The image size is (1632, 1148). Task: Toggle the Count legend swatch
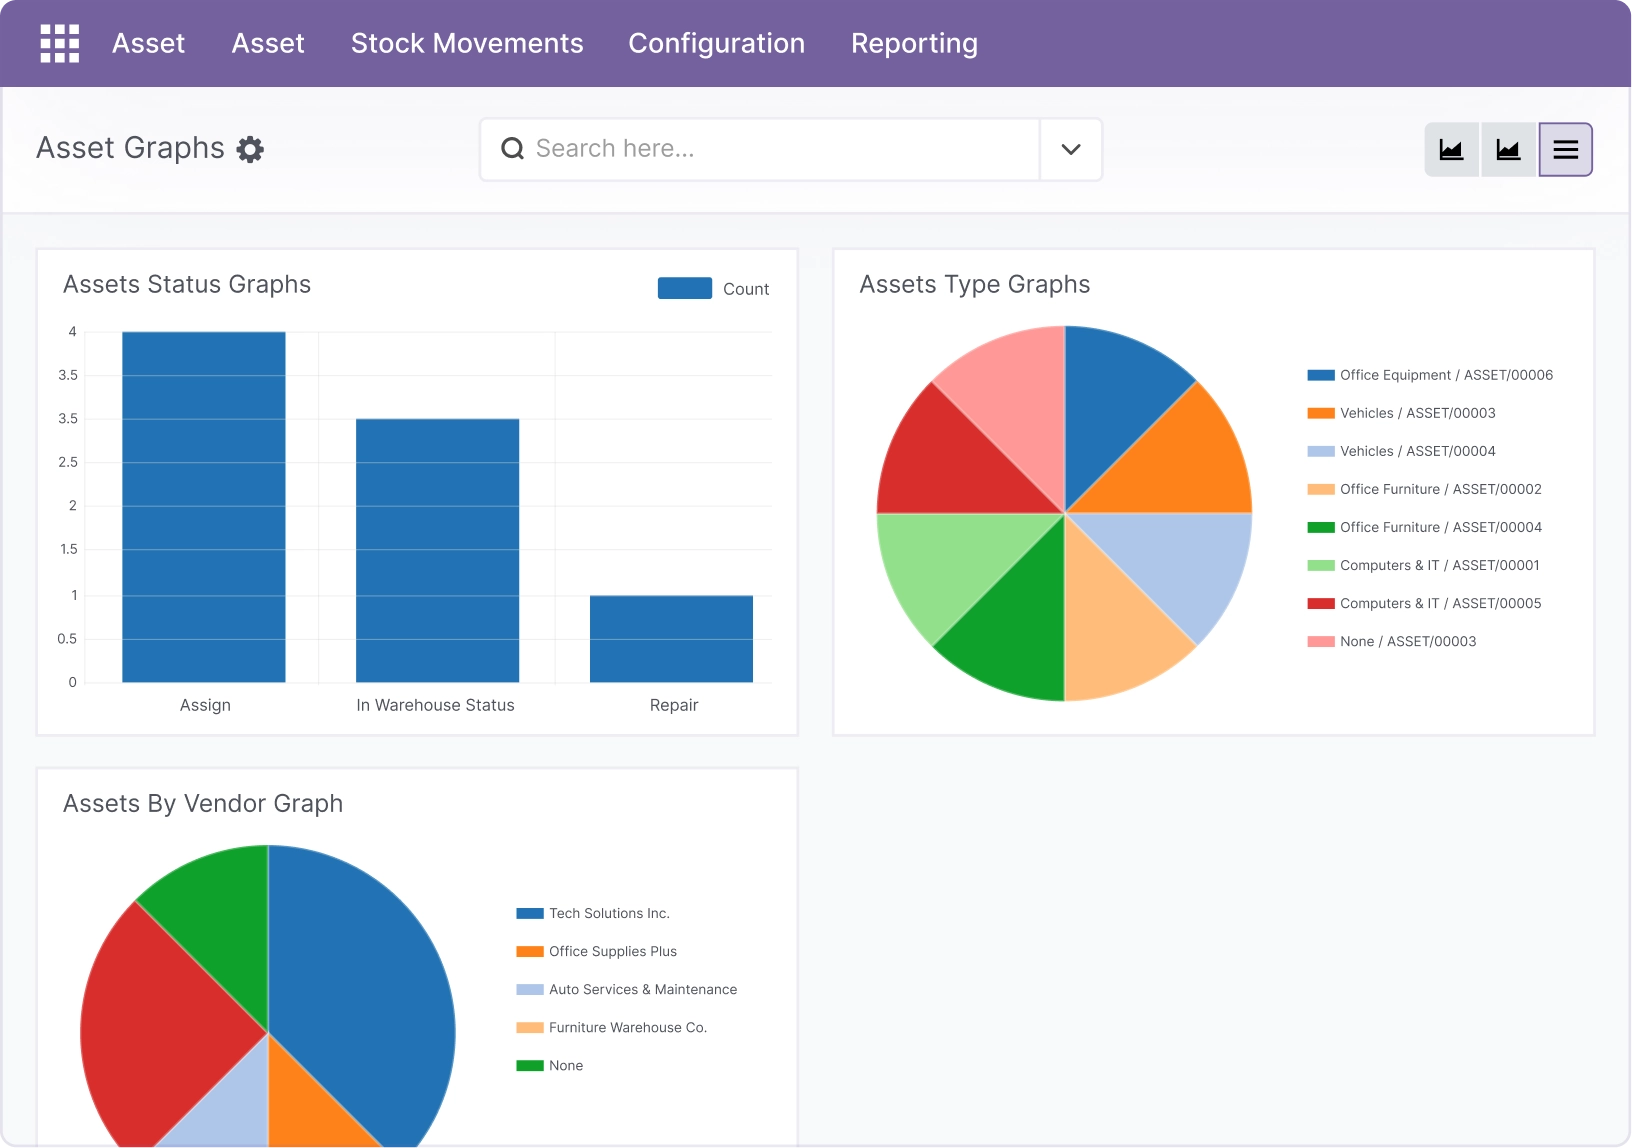click(x=685, y=288)
